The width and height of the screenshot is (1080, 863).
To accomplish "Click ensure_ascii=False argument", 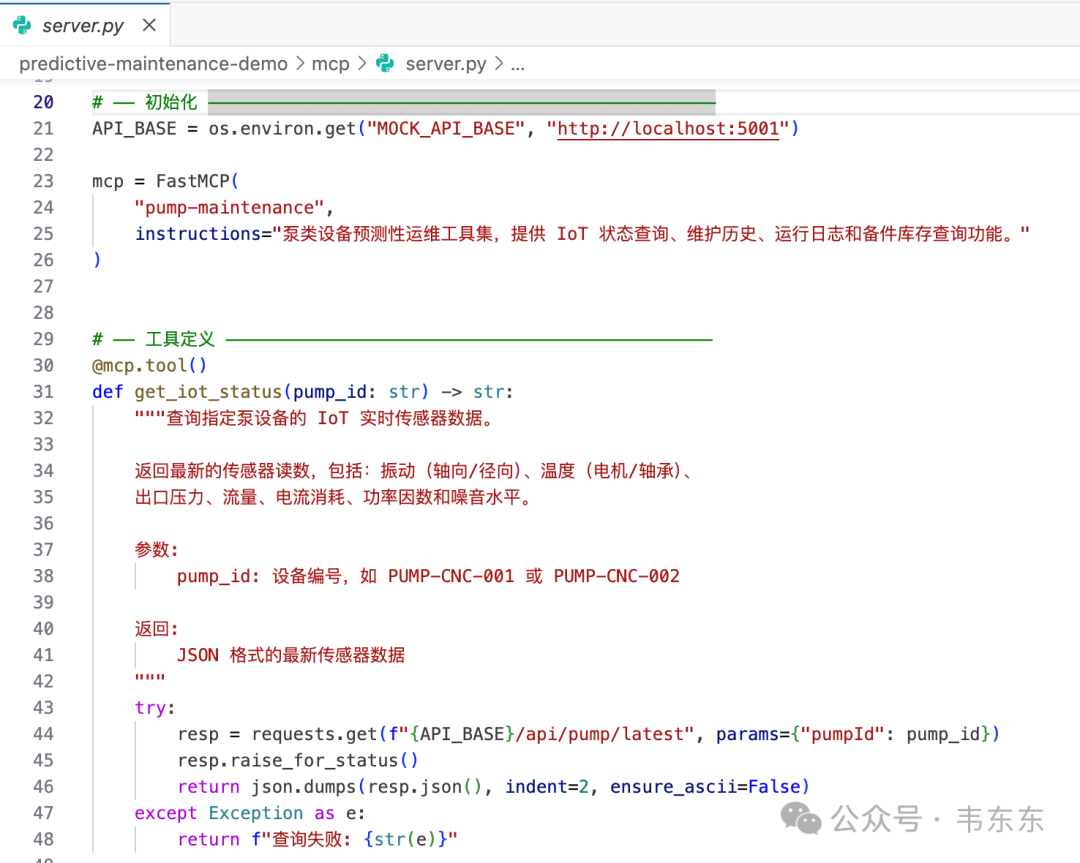I will 706,787.
